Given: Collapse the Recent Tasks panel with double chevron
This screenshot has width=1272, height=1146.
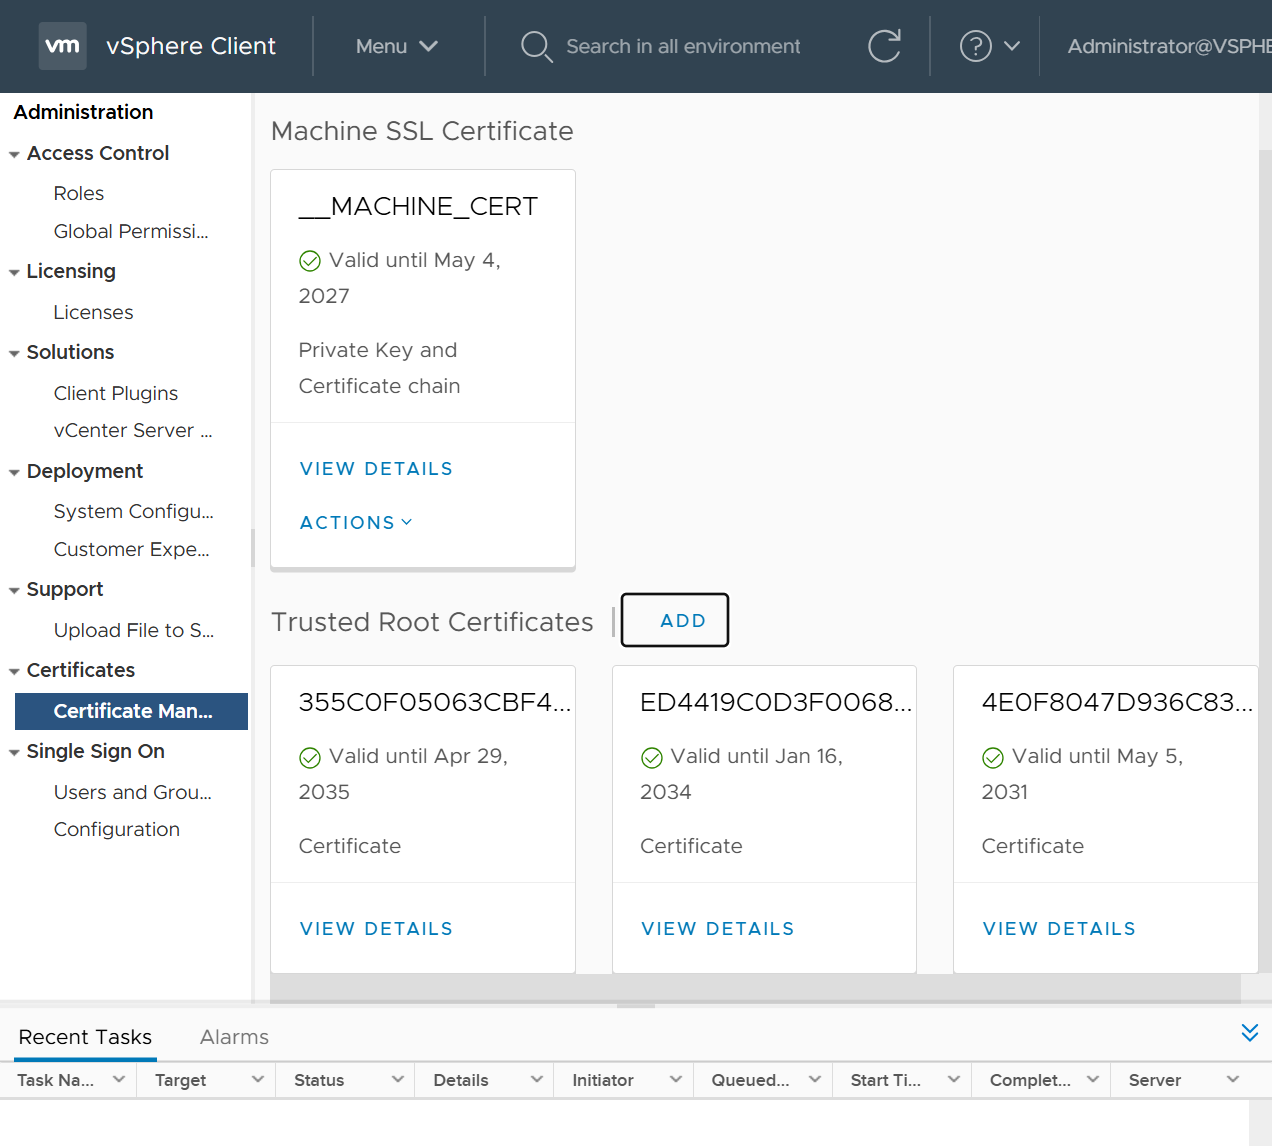Looking at the screenshot, I should click(1249, 1033).
